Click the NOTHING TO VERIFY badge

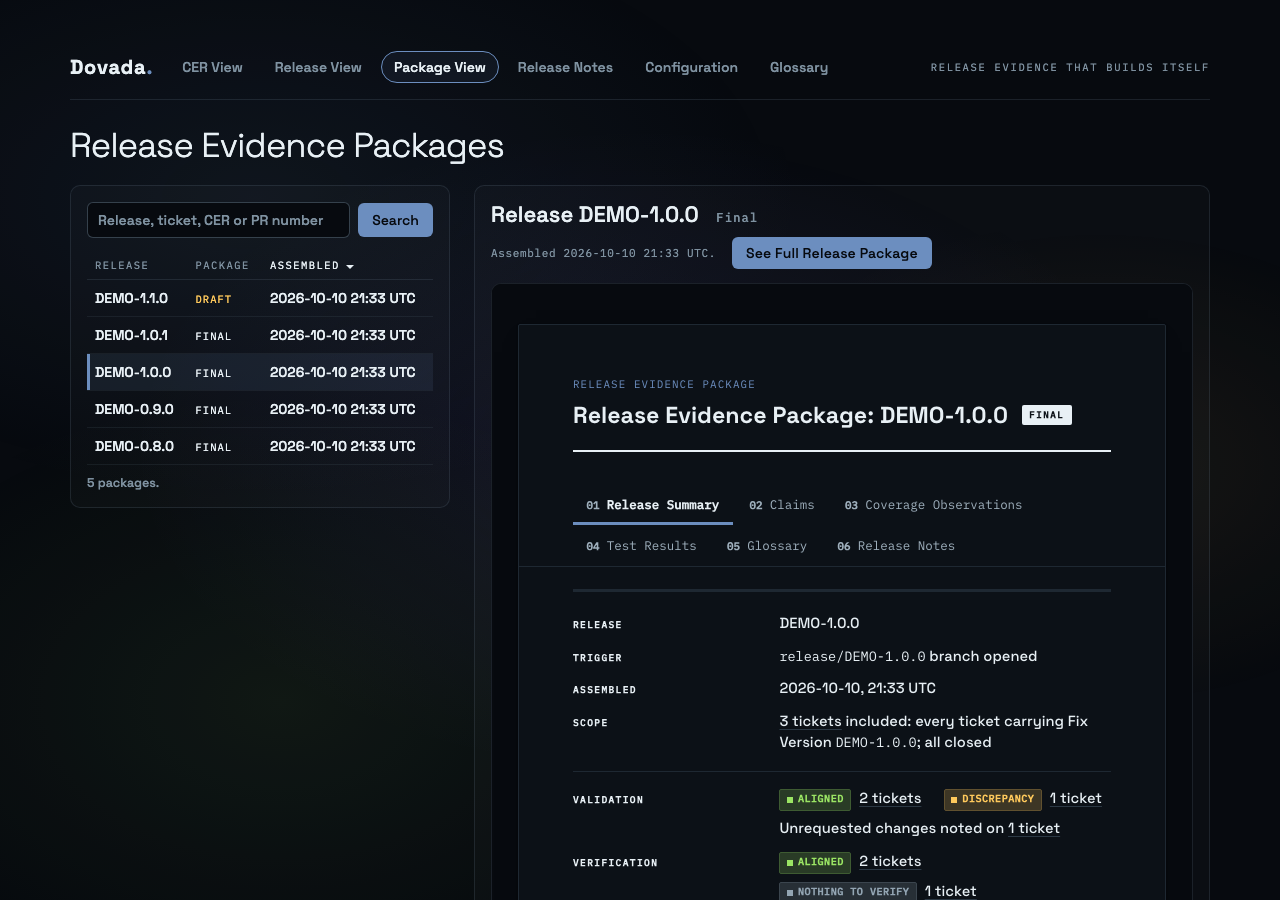pos(848,891)
